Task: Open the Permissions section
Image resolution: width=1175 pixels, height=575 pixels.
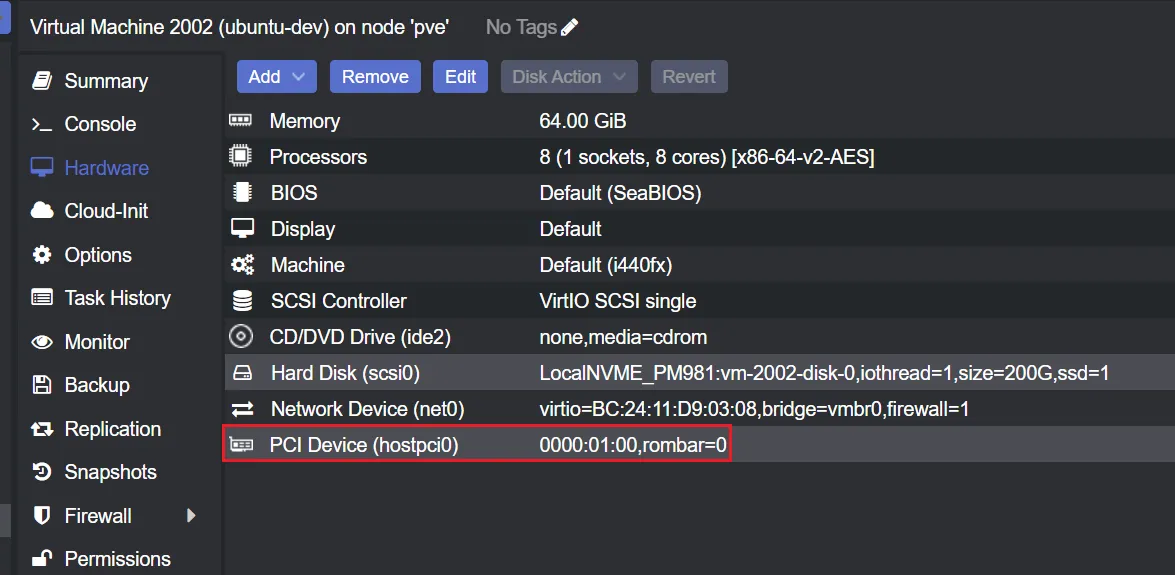Action: coord(117,559)
